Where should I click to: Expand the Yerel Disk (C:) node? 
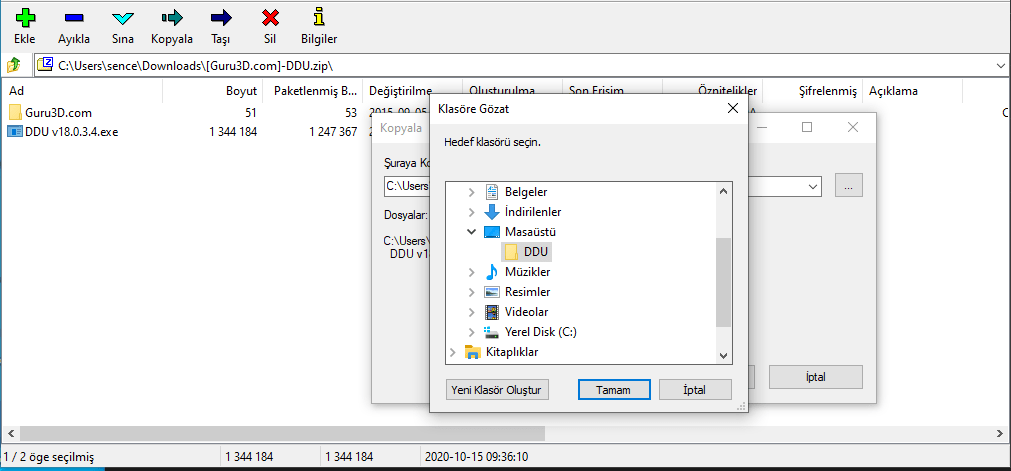coord(471,332)
